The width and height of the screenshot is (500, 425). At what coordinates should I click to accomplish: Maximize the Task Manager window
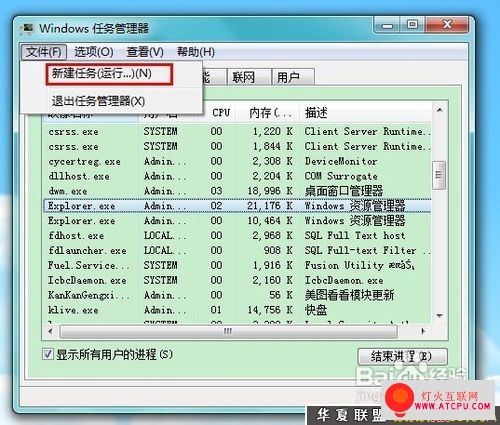(x=412, y=25)
